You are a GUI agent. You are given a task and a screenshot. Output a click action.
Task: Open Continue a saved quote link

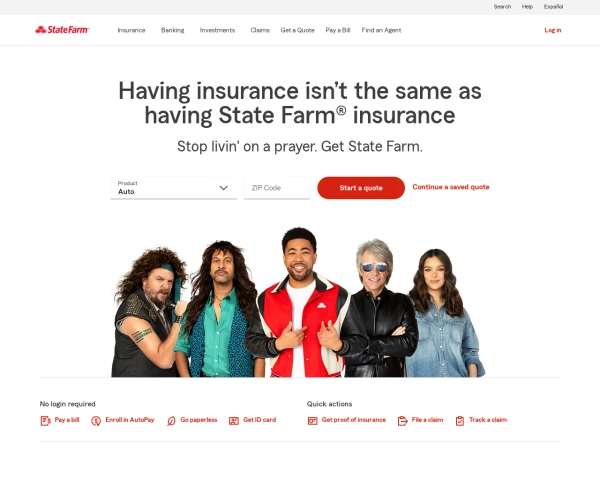click(x=451, y=187)
